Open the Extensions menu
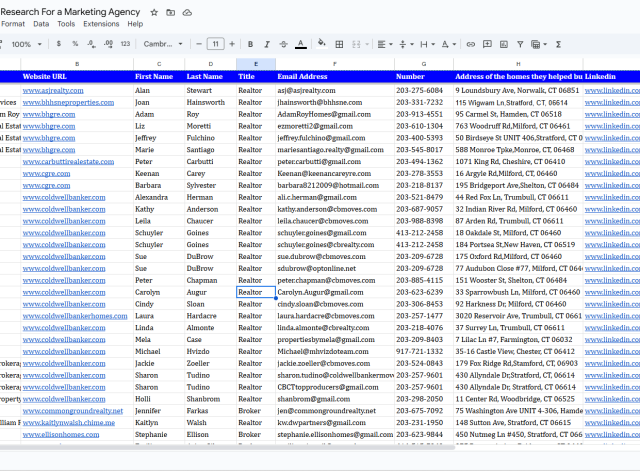640x471 pixels. [101, 24]
